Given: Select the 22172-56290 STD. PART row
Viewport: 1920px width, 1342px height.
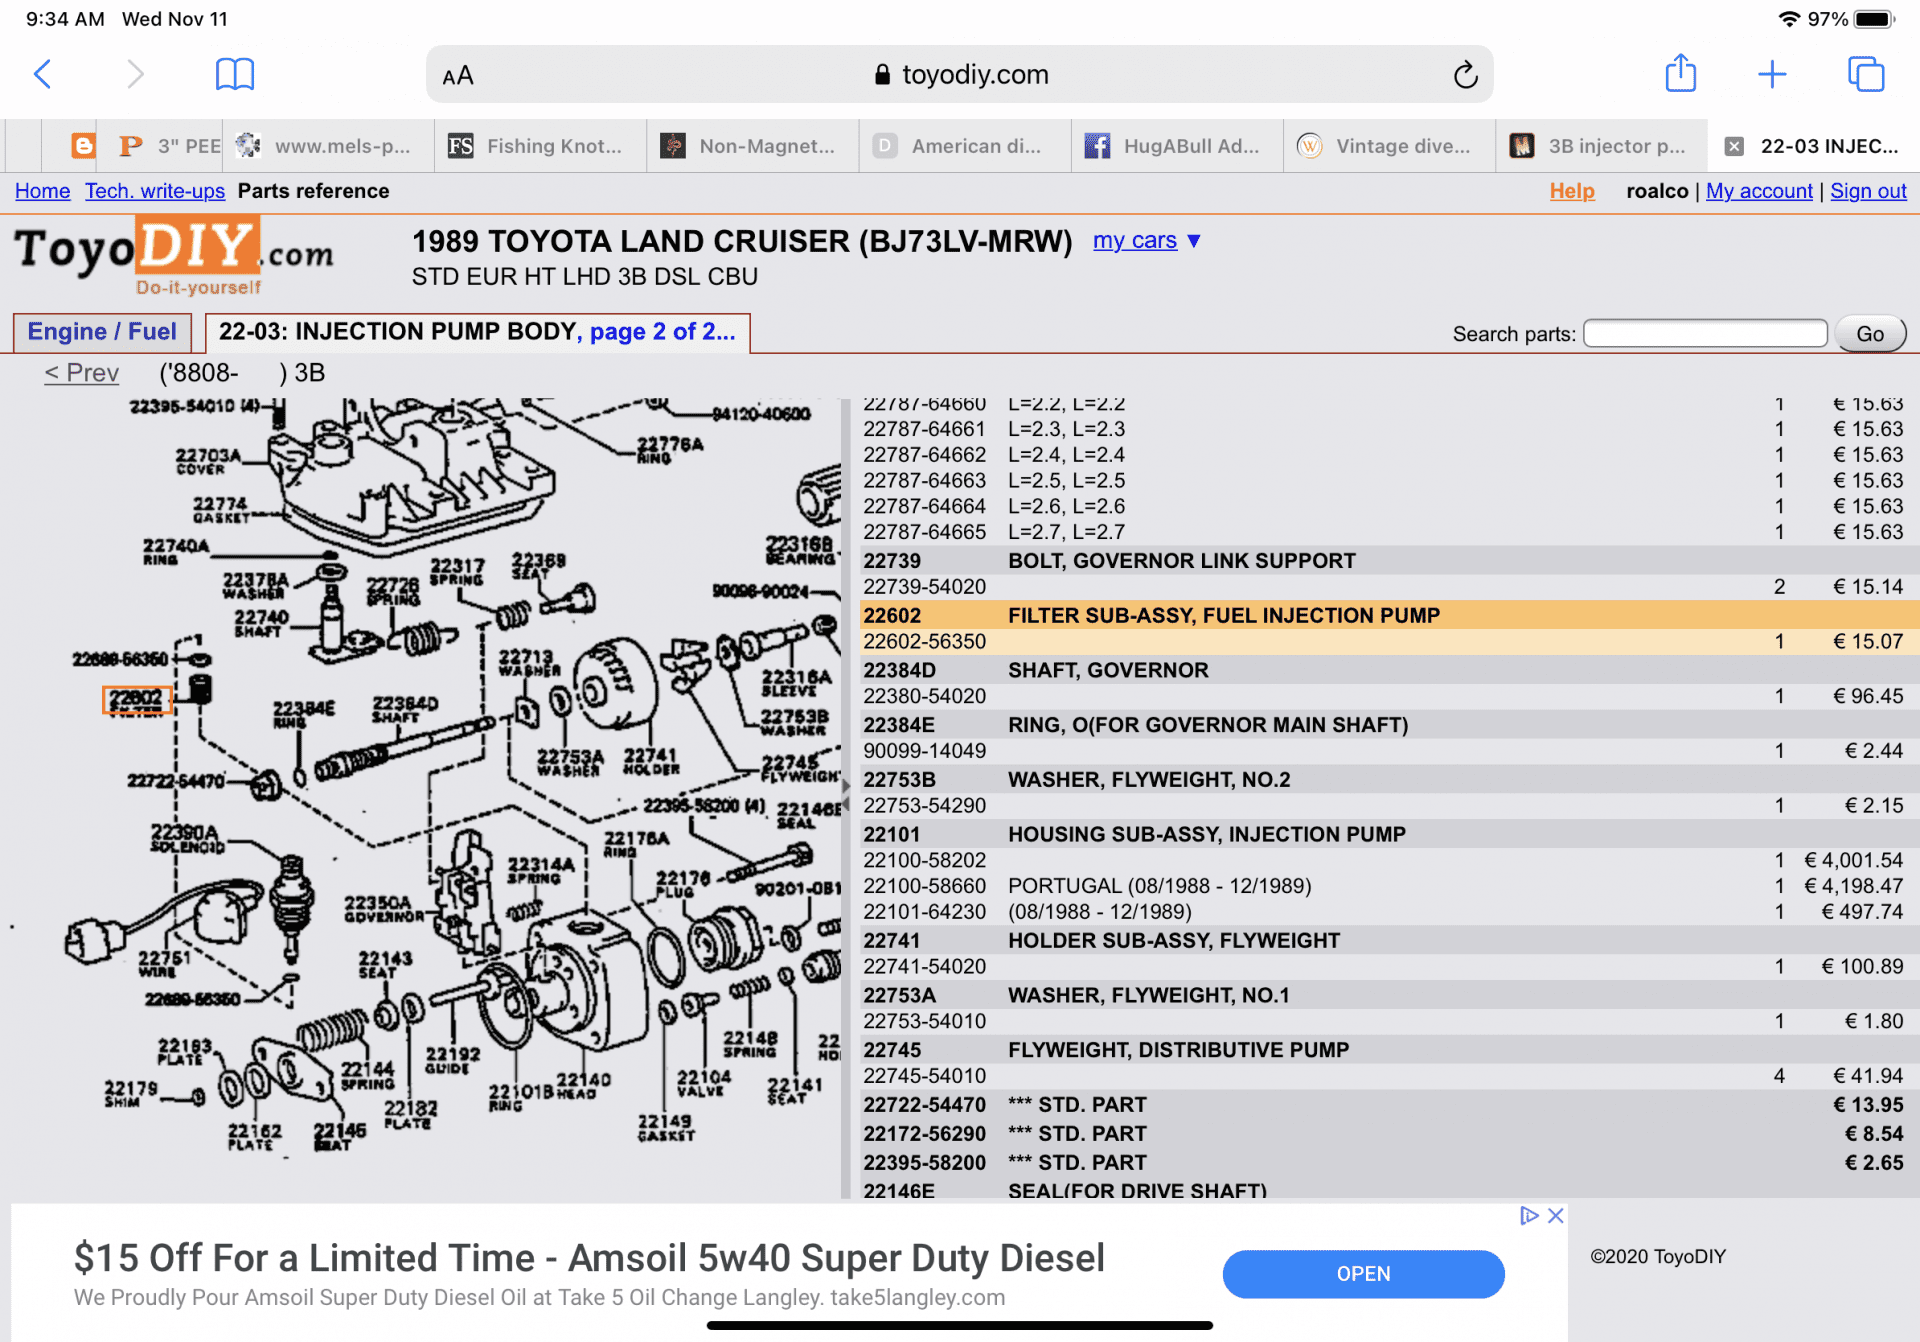Looking at the screenshot, I should 1390,1134.
